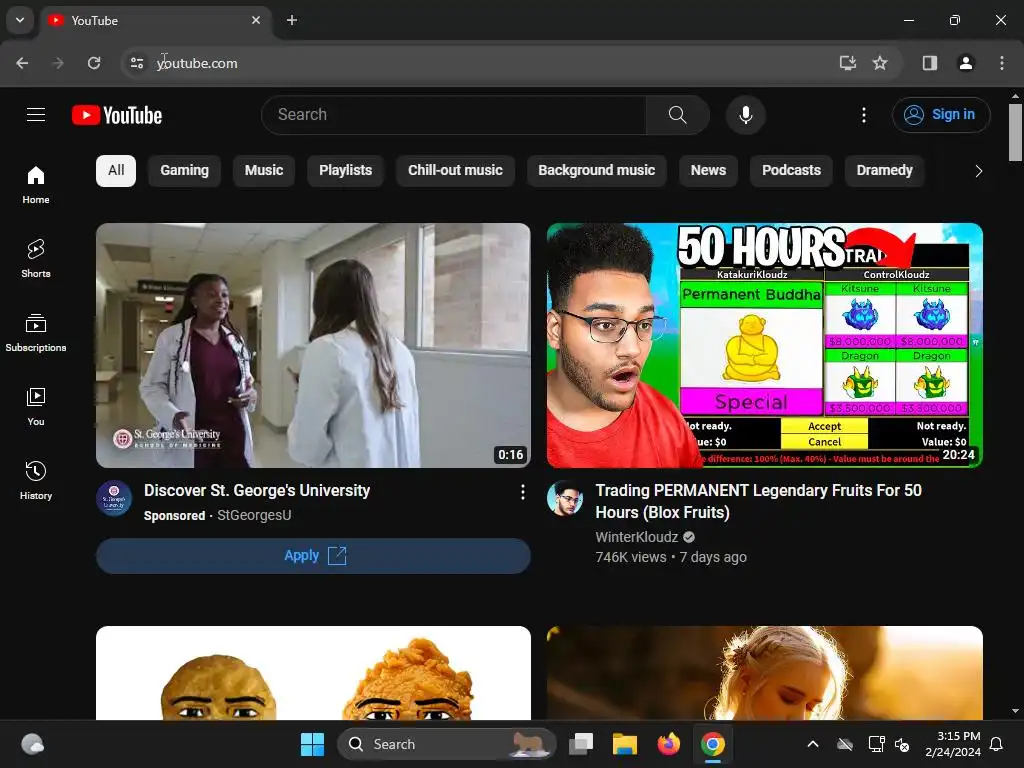Click the StGeorgesU advertiser name
This screenshot has width=1024, height=768.
pos(254,515)
